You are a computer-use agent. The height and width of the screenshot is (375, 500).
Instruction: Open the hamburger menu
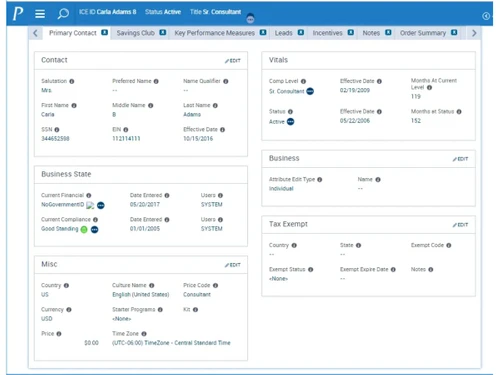pyautogui.click(x=40, y=14)
